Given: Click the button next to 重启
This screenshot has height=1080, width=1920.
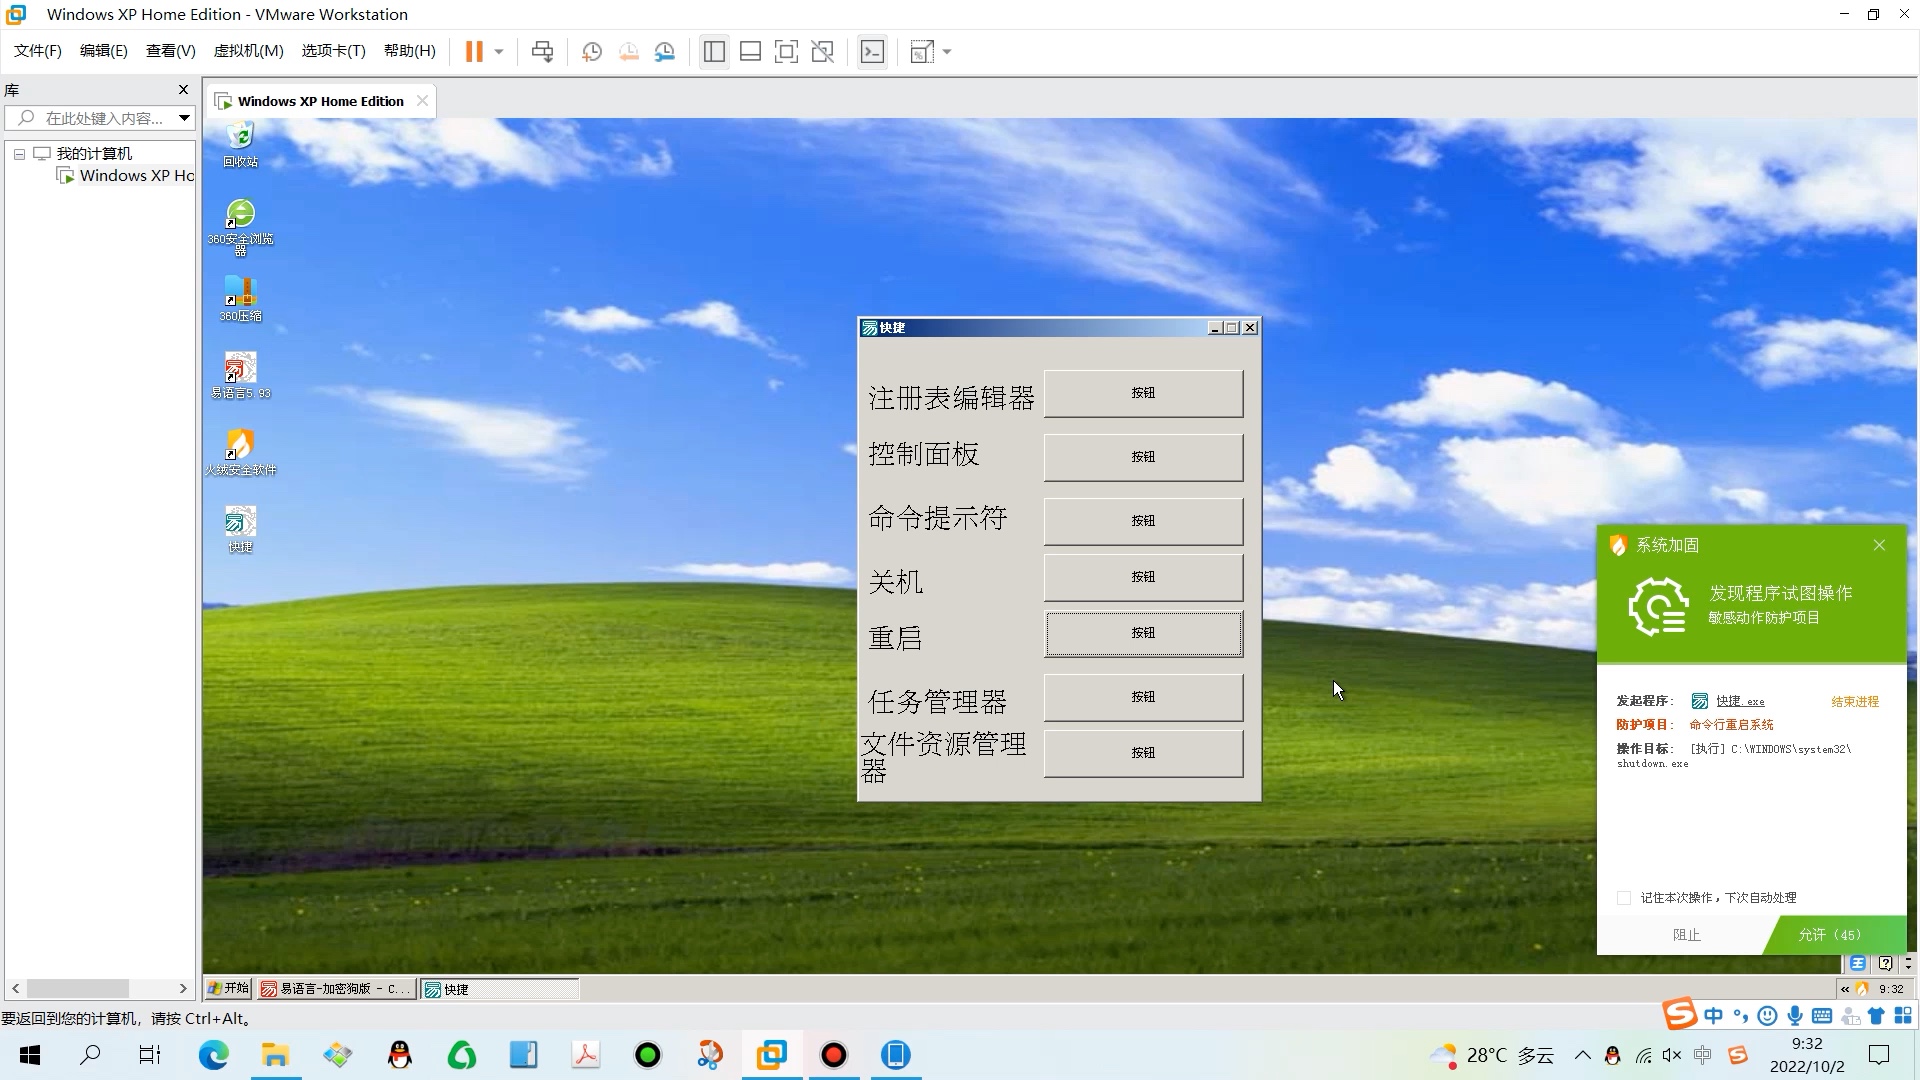Looking at the screenshot, I should point(1143,633).
